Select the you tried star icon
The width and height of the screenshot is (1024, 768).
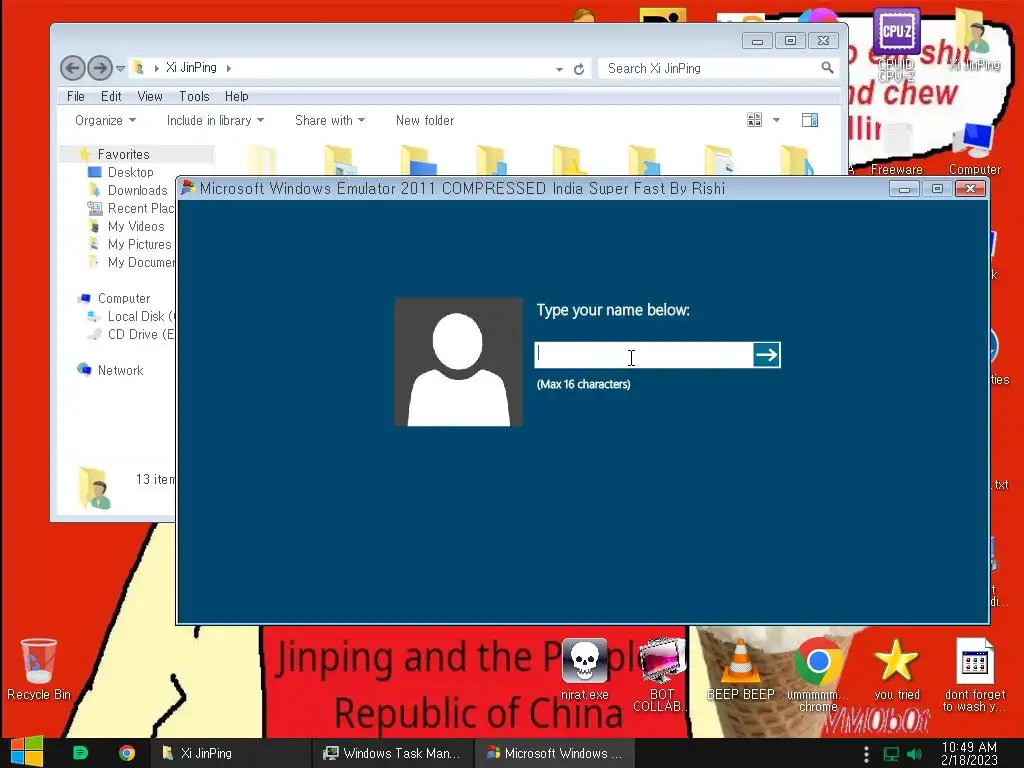pyautogui.click(x=897, y=669)
